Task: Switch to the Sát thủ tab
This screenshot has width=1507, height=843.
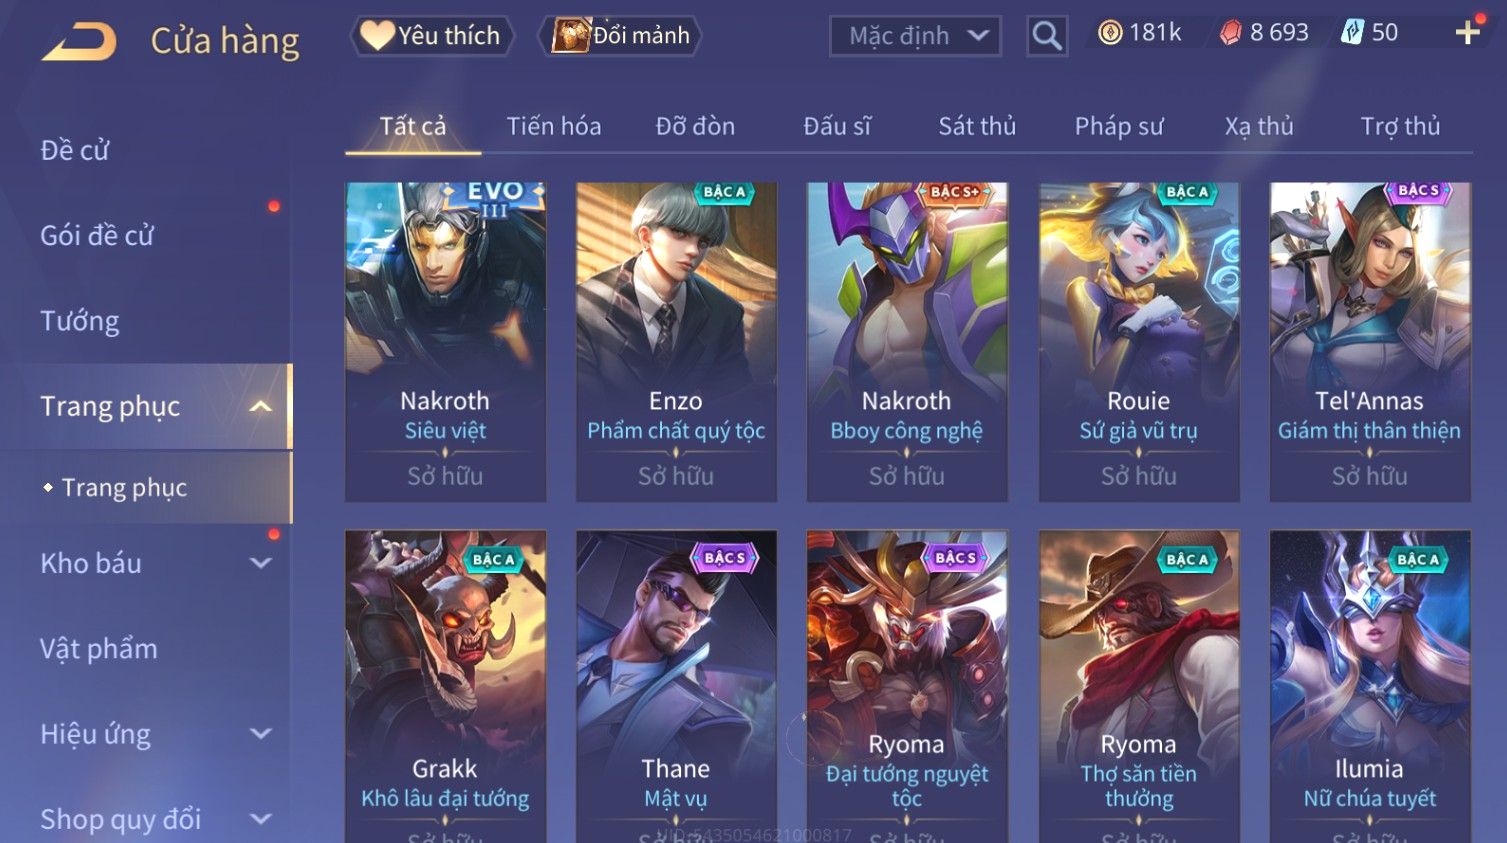Action: 977,126
